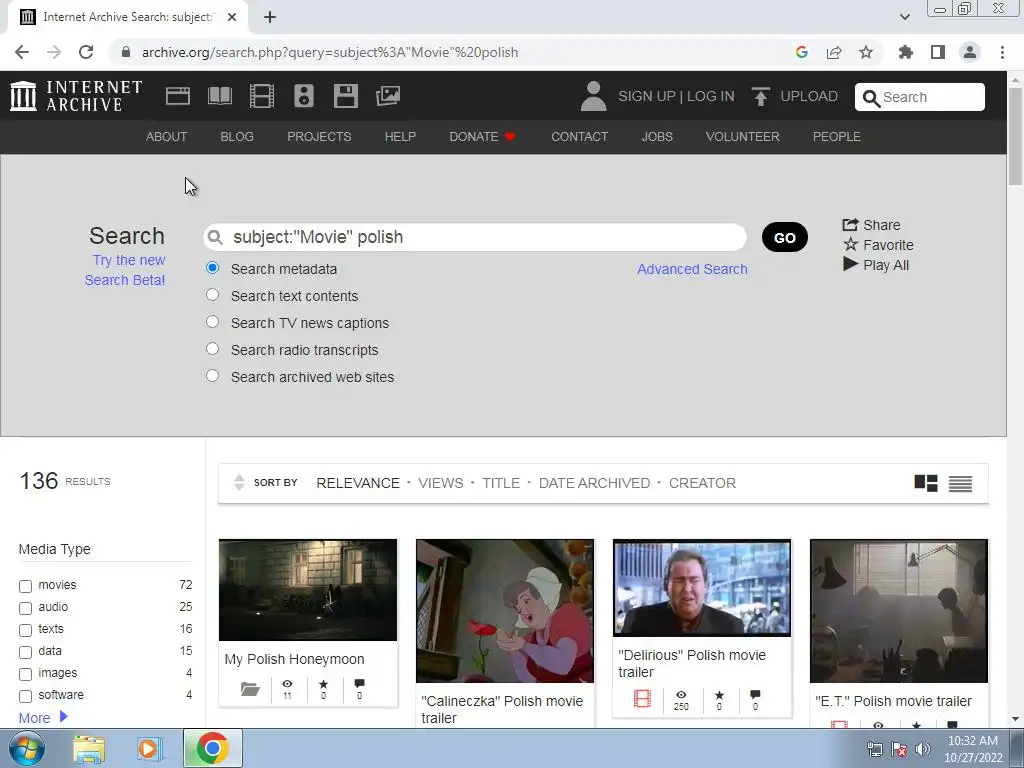Open the Chrome extensions puzzle icon
Screen dimensions: 1024x768
[x=905, y=52]
